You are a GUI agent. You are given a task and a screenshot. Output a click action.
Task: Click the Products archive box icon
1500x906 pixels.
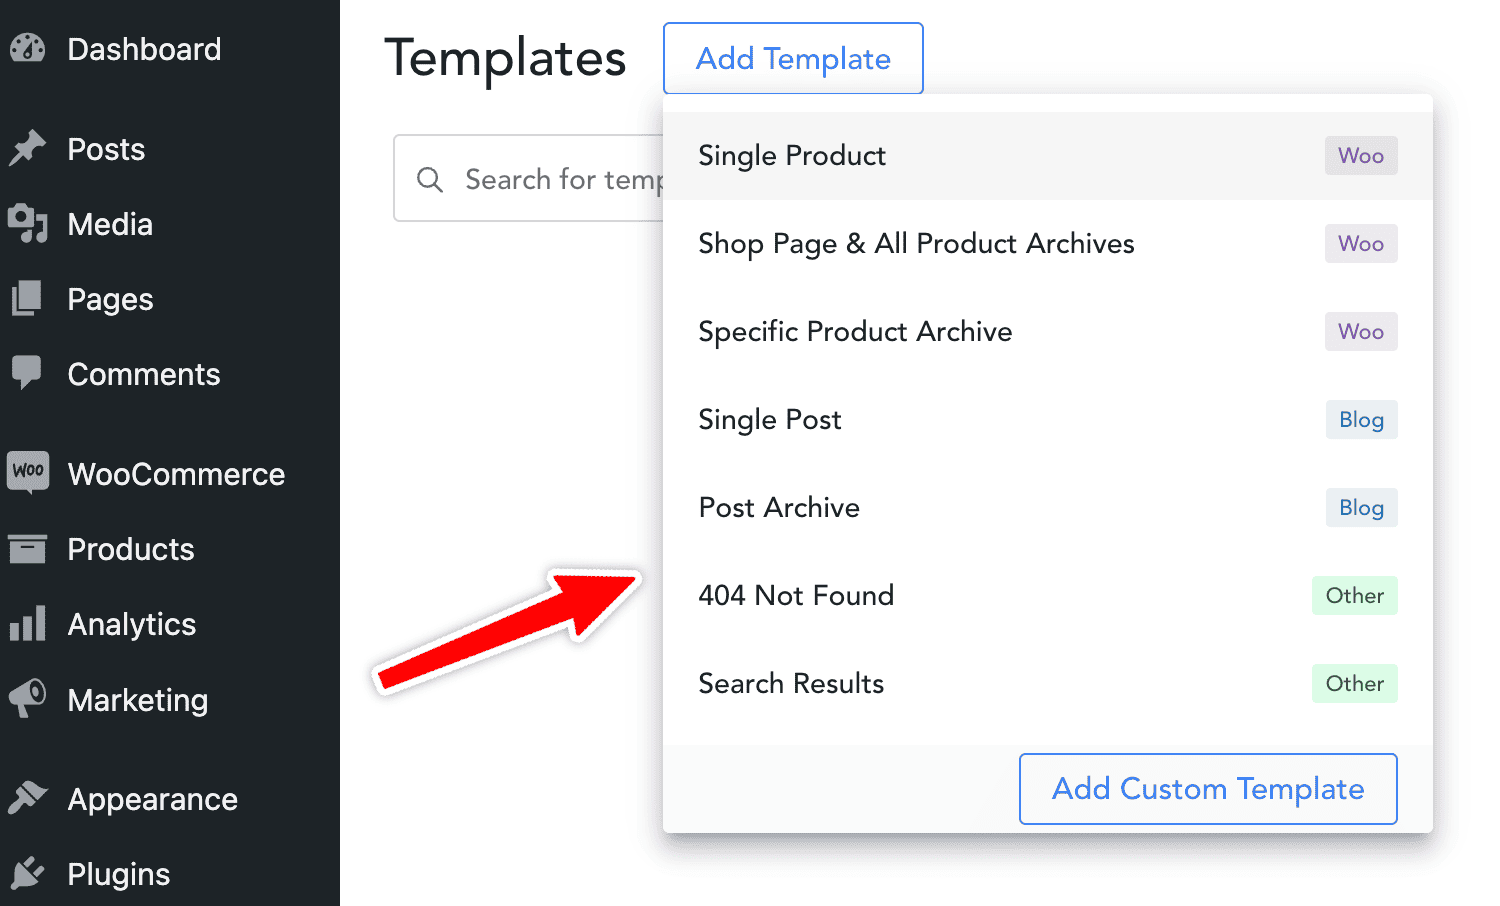point(27,548)
